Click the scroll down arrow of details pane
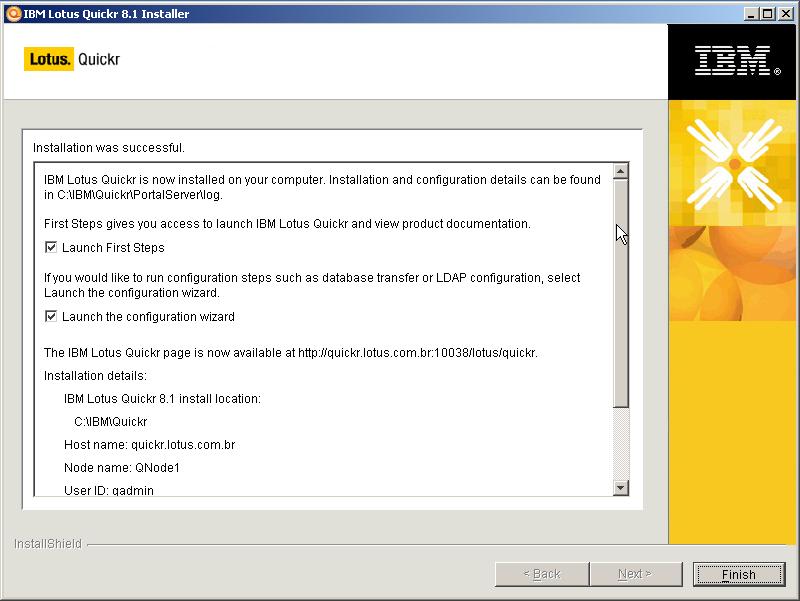 (x=620, y=488)
